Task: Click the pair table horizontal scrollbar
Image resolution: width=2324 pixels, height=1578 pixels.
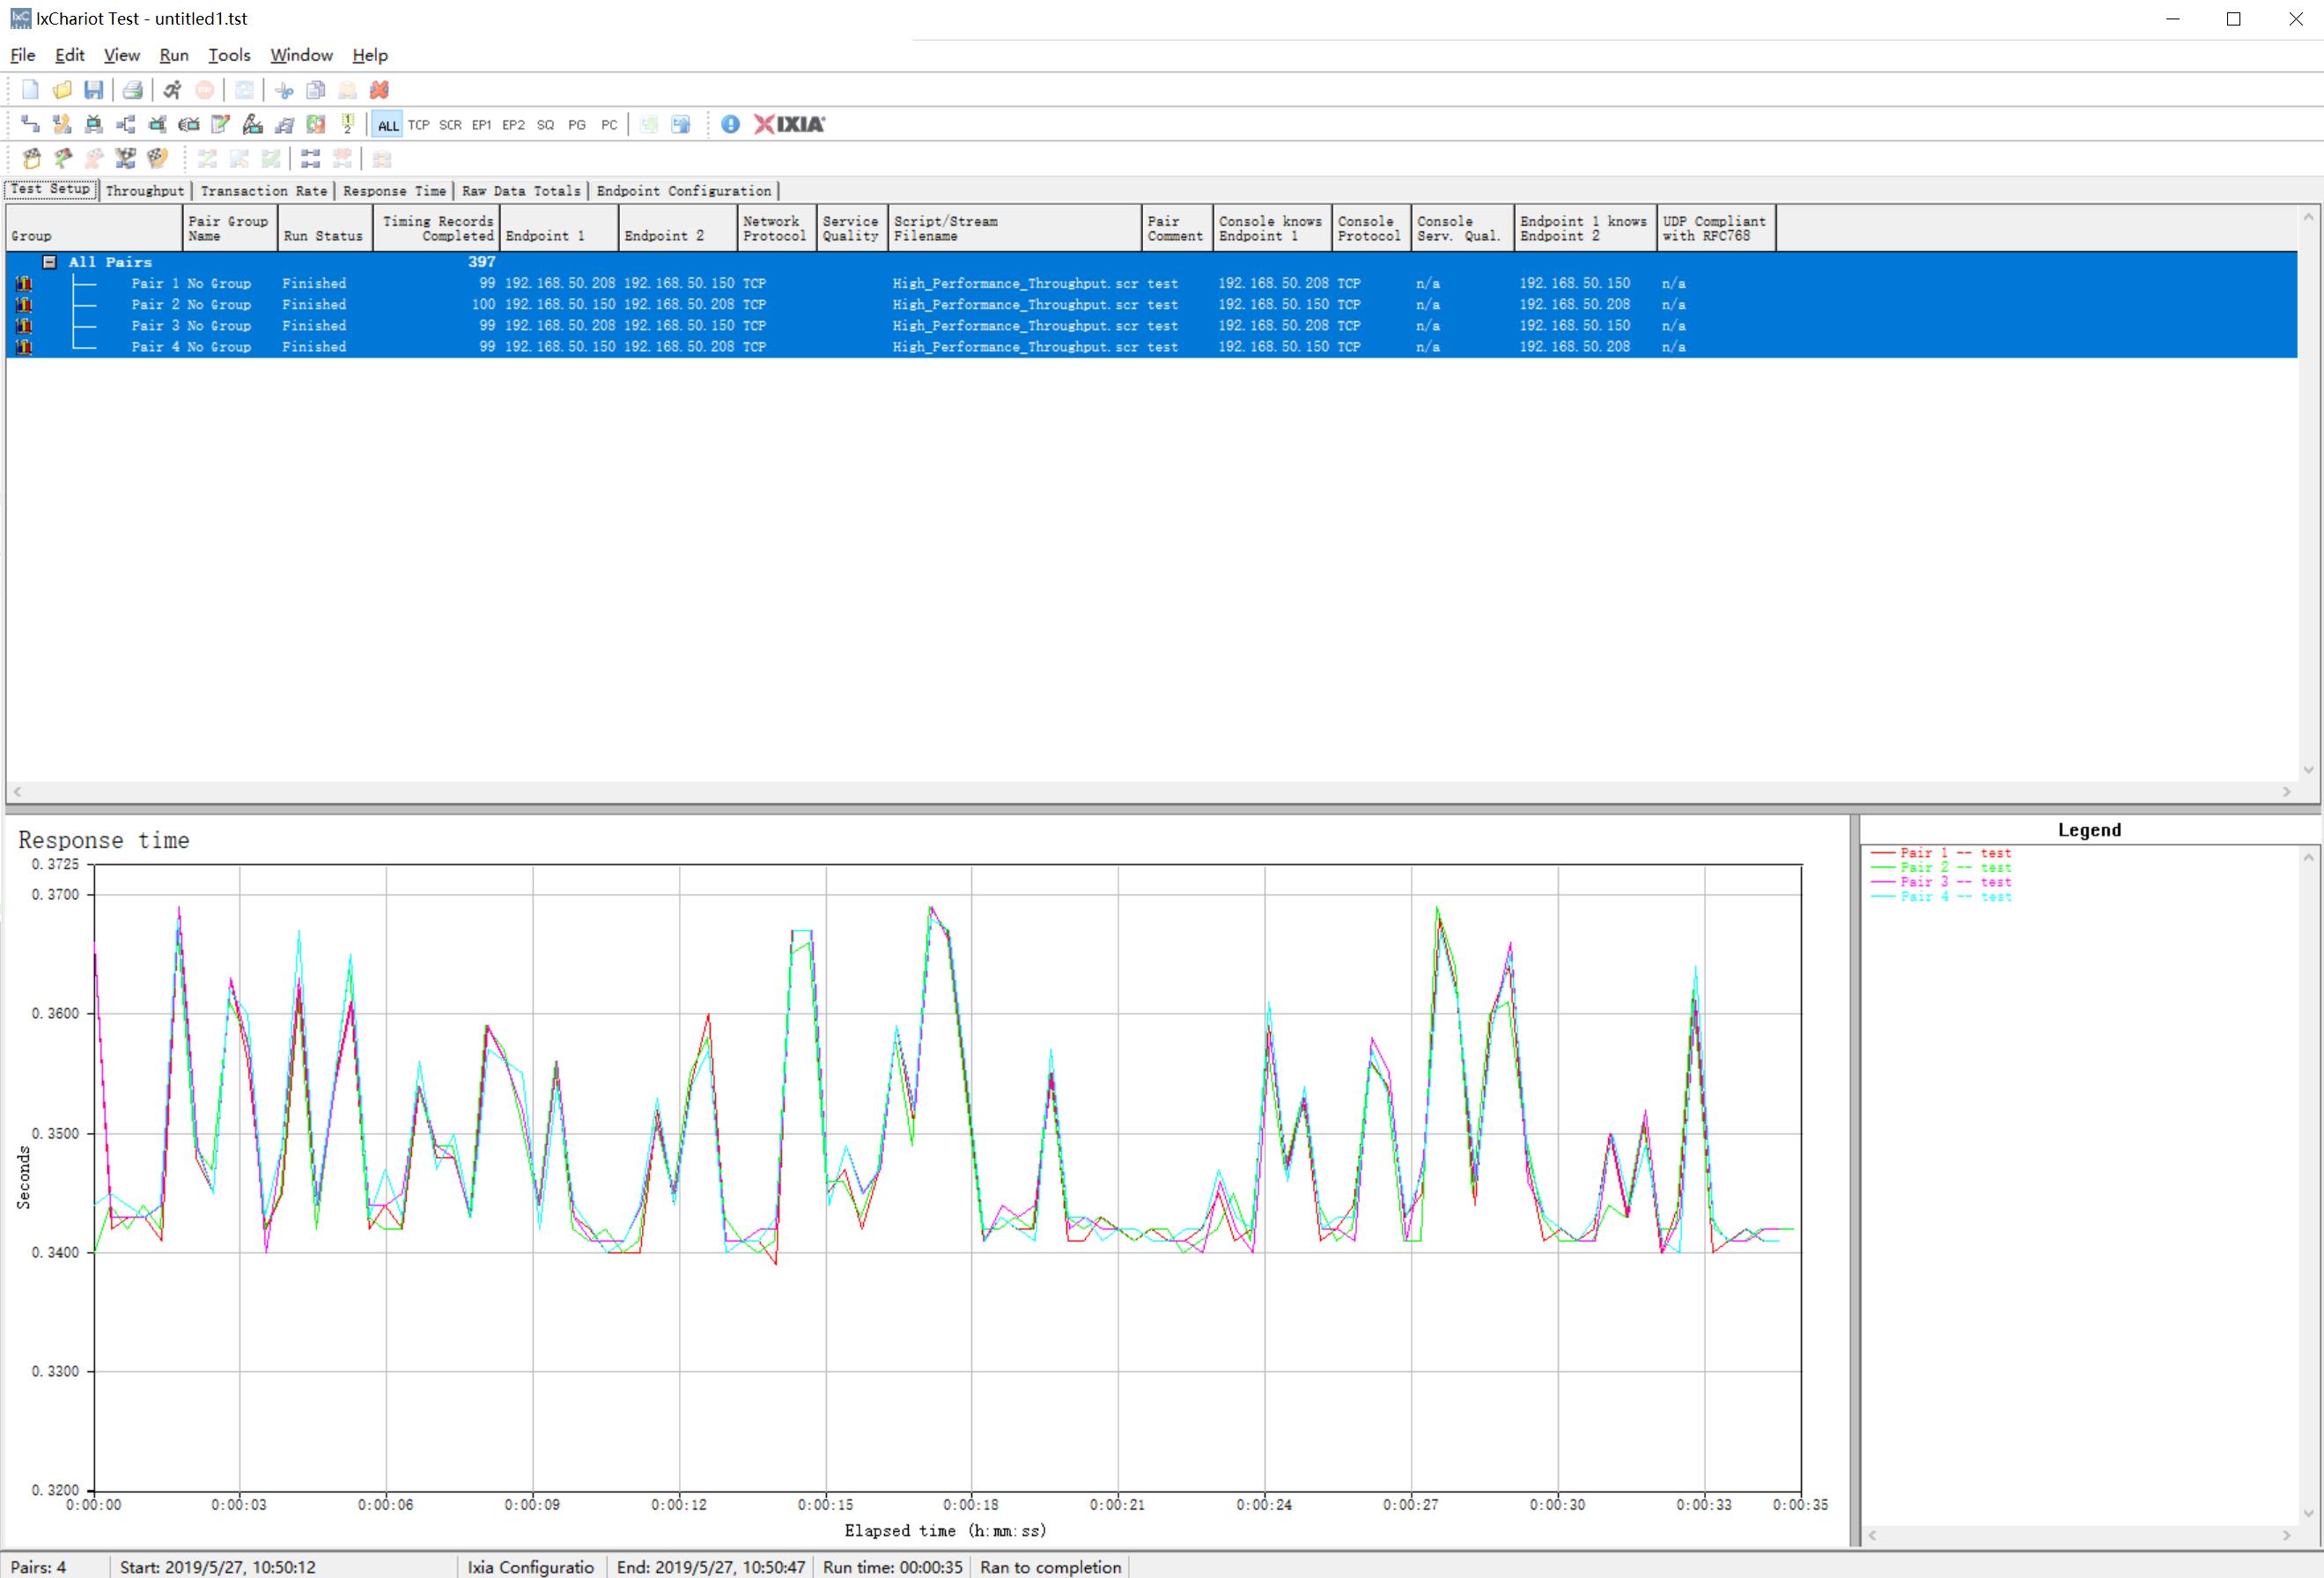Action: click(x=1150, y=791)
